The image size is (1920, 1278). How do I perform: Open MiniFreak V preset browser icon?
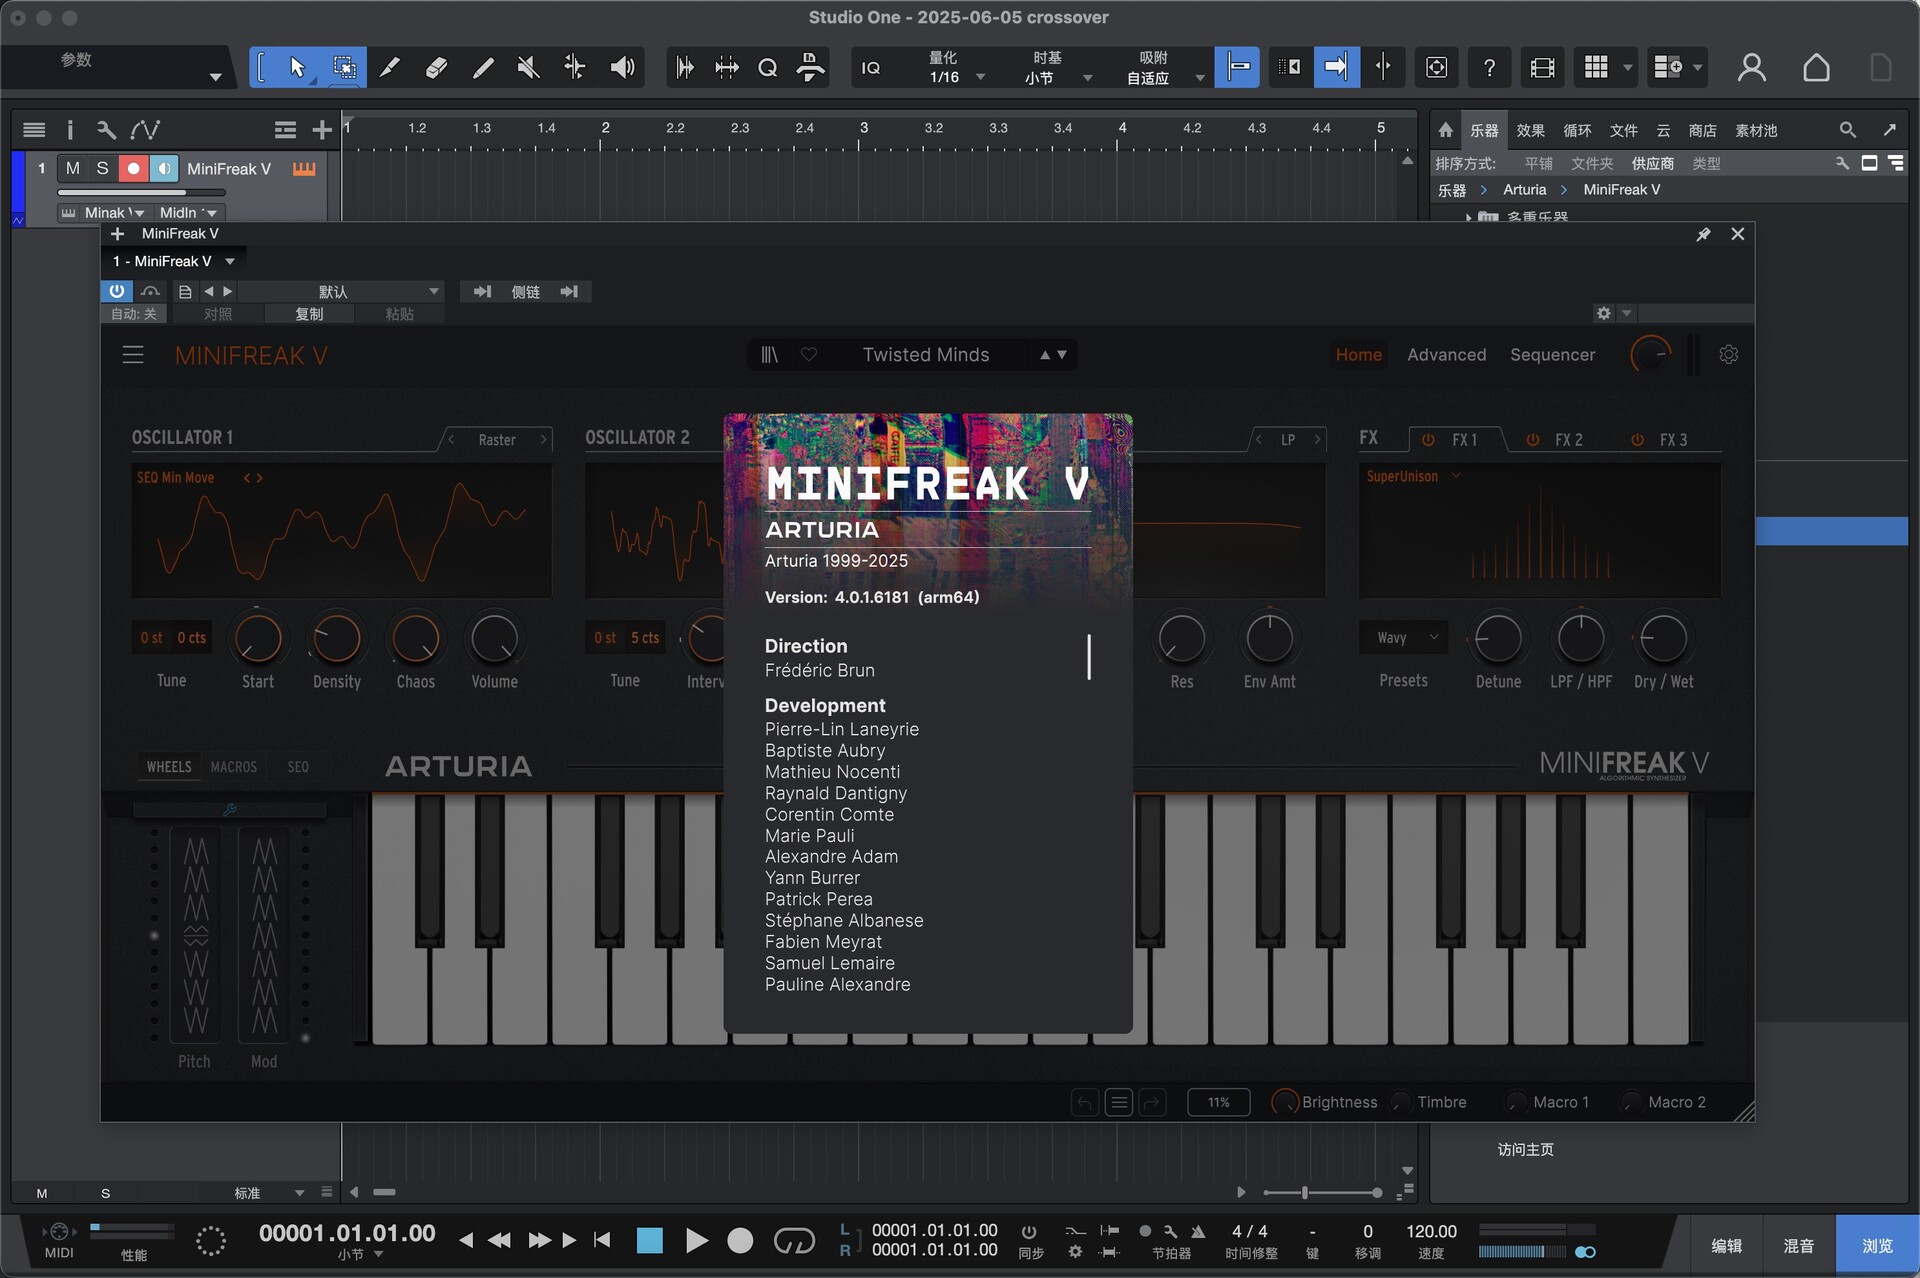769,355
